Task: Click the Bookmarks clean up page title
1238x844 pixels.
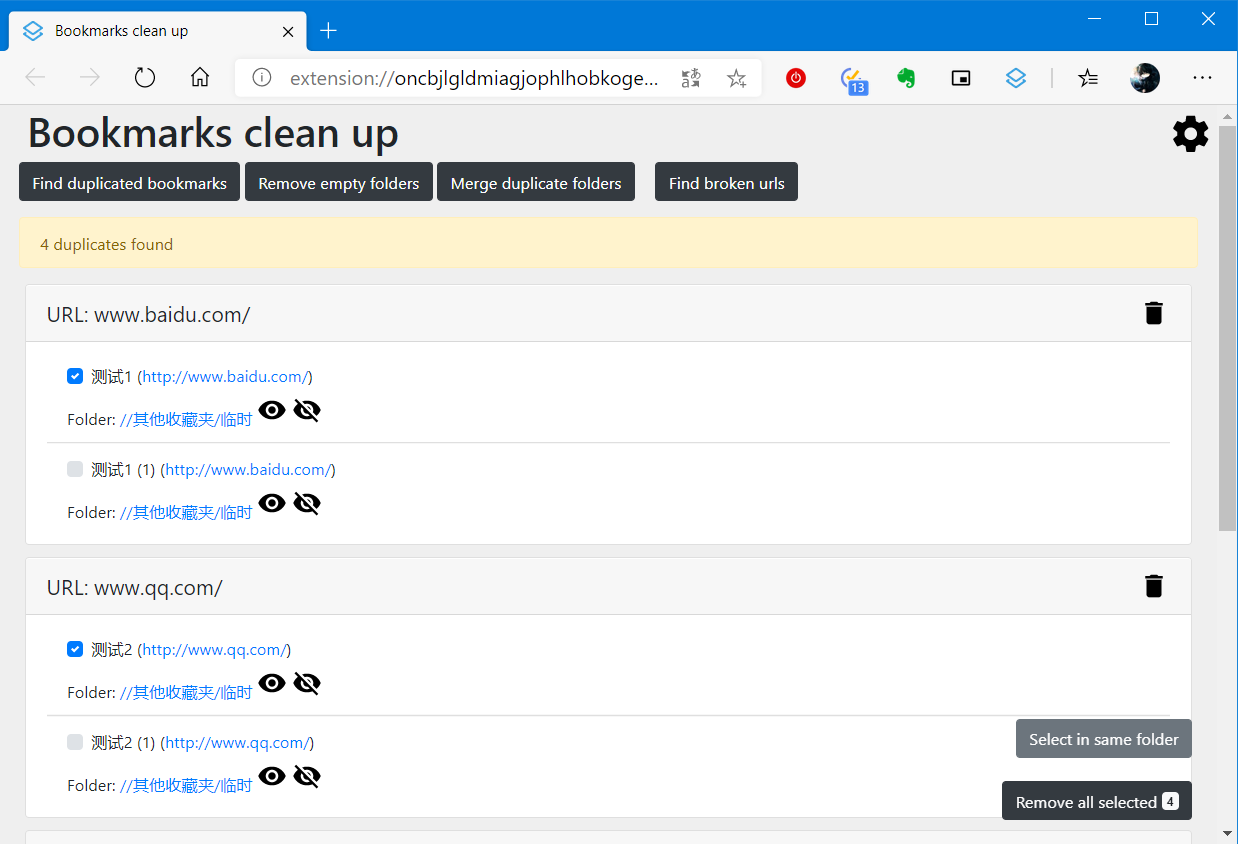Action: pos(213,133)
